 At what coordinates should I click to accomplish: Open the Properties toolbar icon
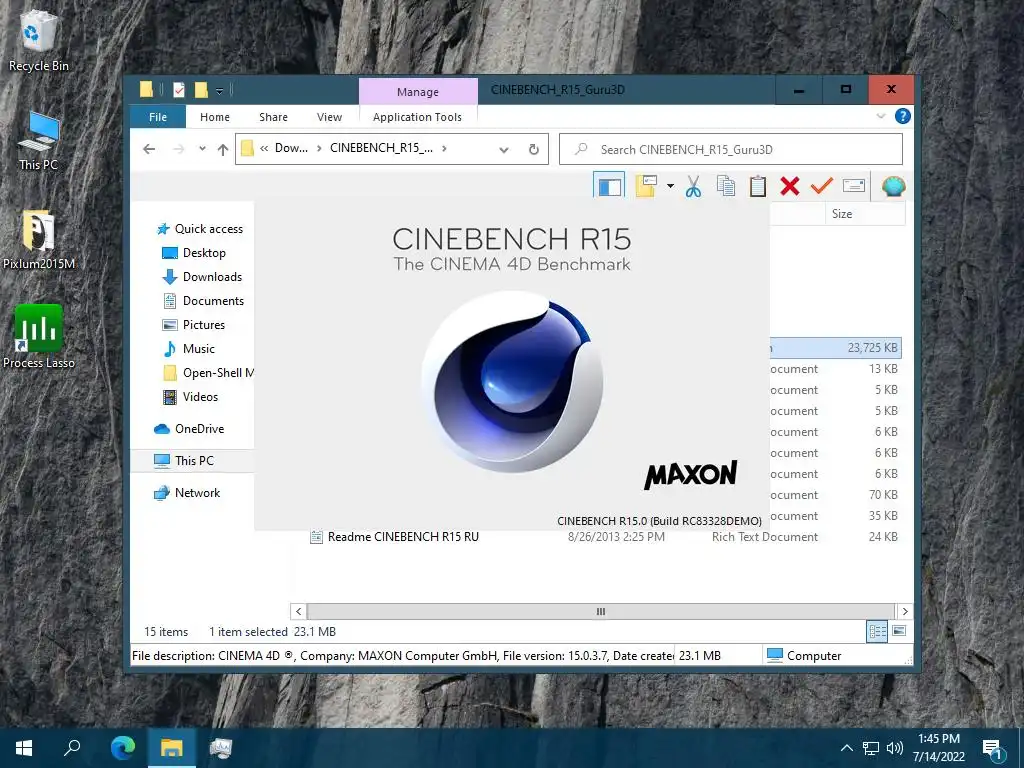646,186
